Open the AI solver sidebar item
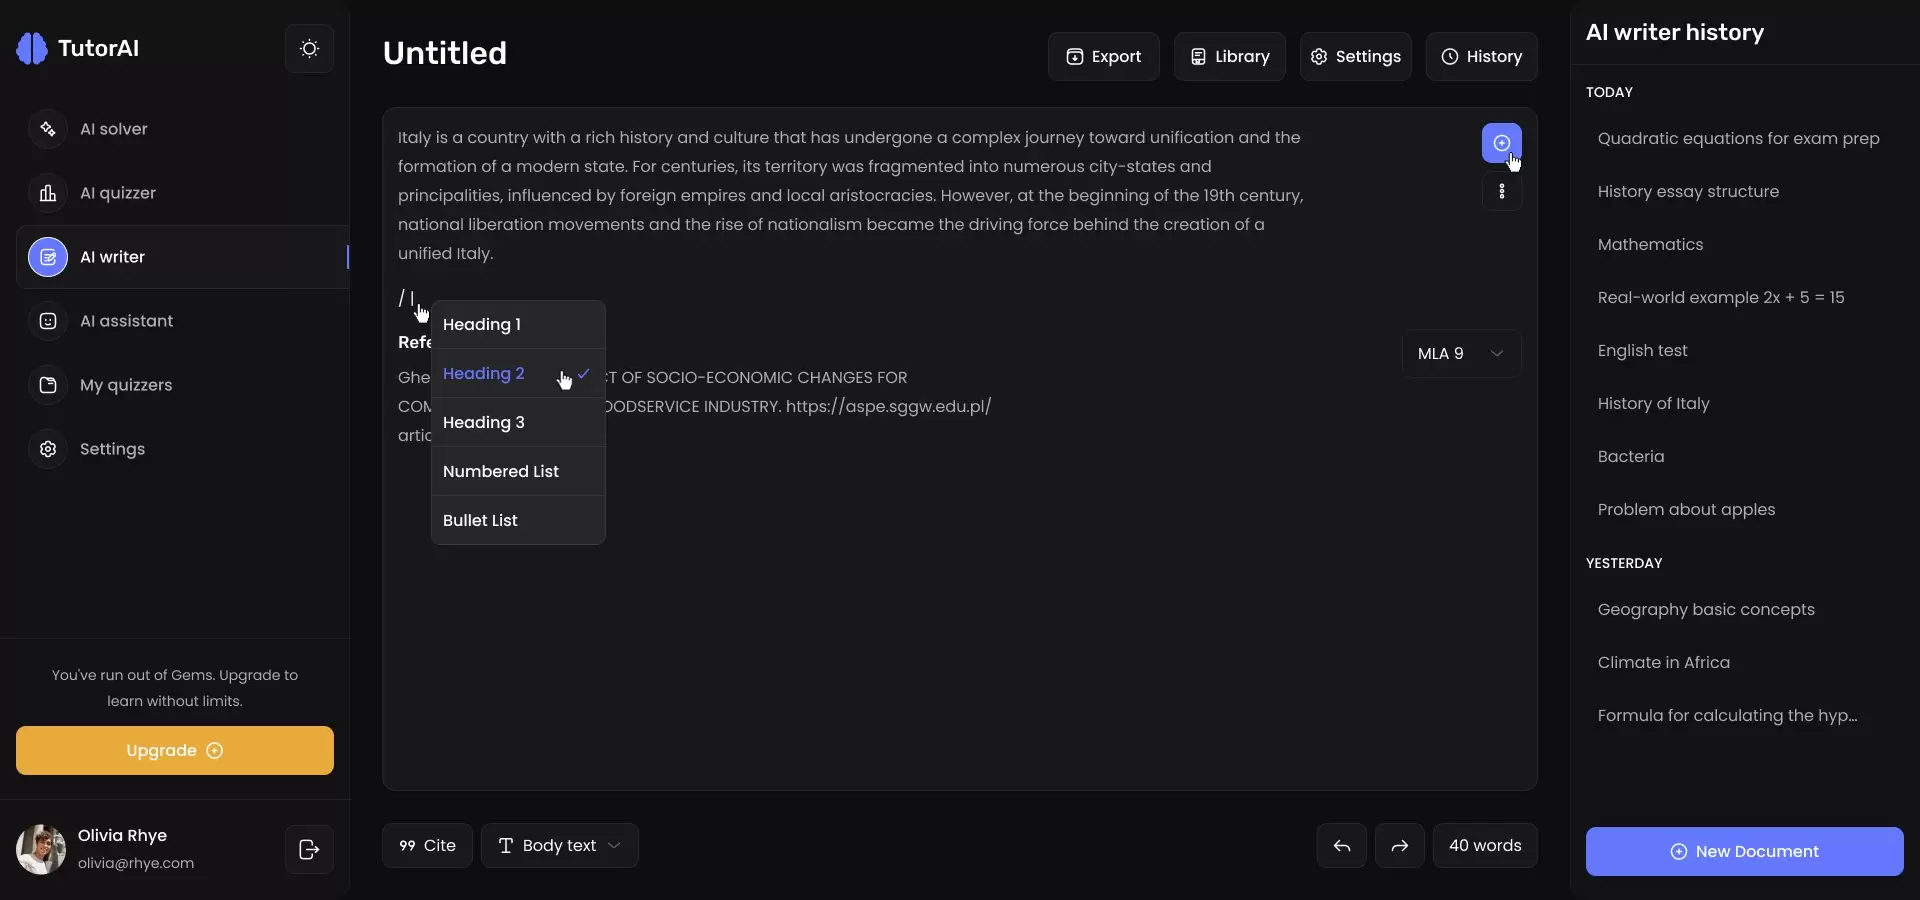 coord(113,129)
